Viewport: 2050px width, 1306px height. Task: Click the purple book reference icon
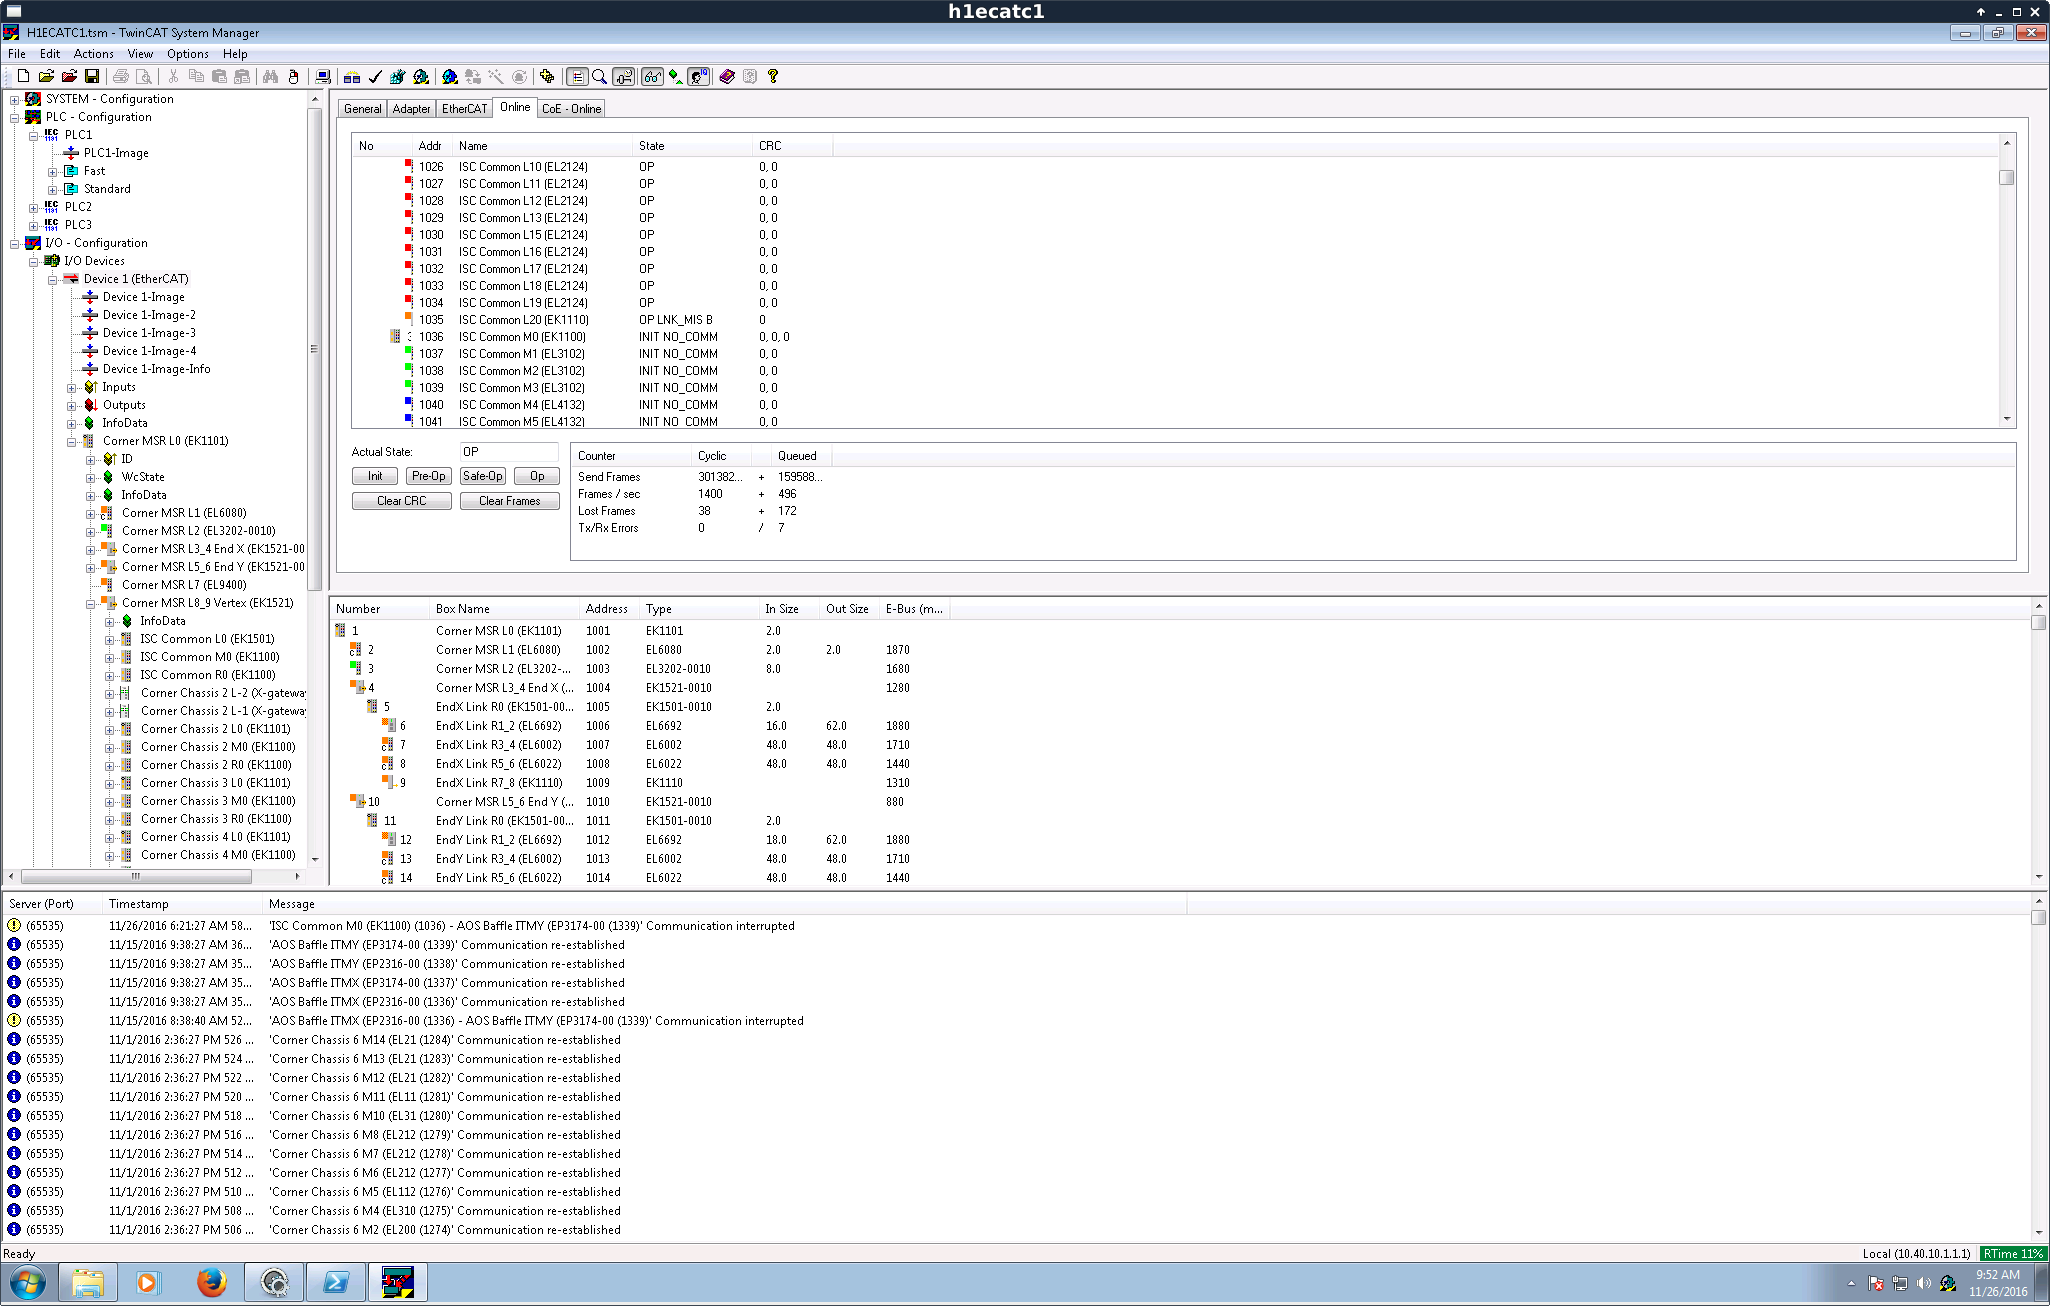727,76
